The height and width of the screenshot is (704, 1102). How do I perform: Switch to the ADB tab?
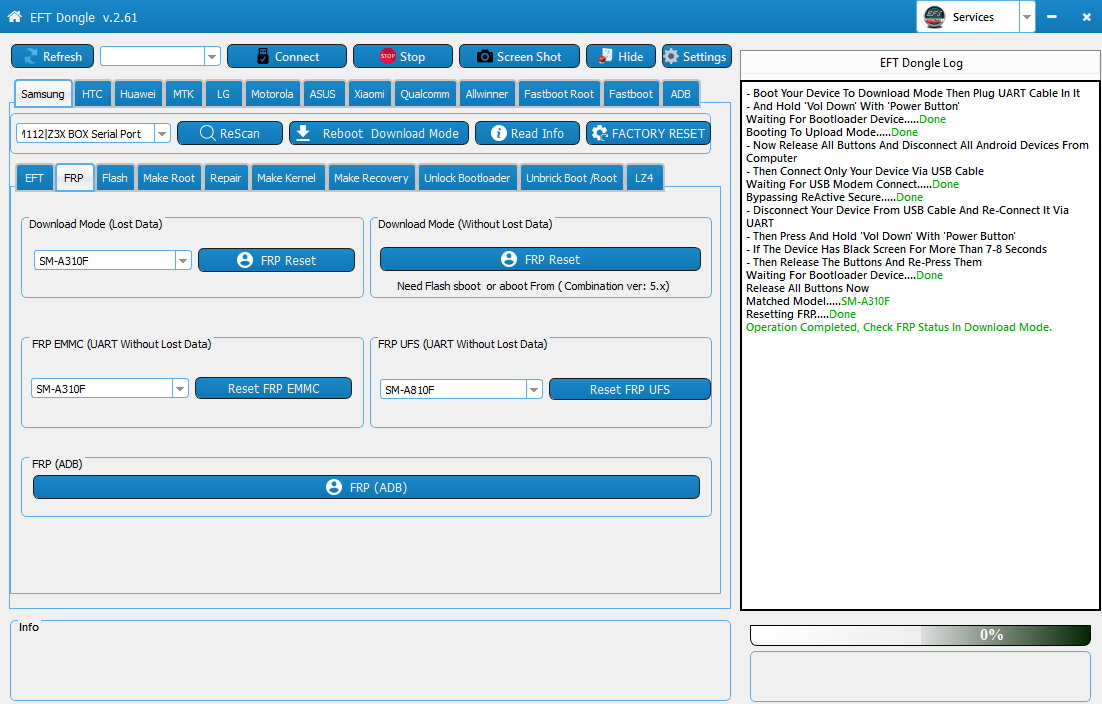(680, 94)
